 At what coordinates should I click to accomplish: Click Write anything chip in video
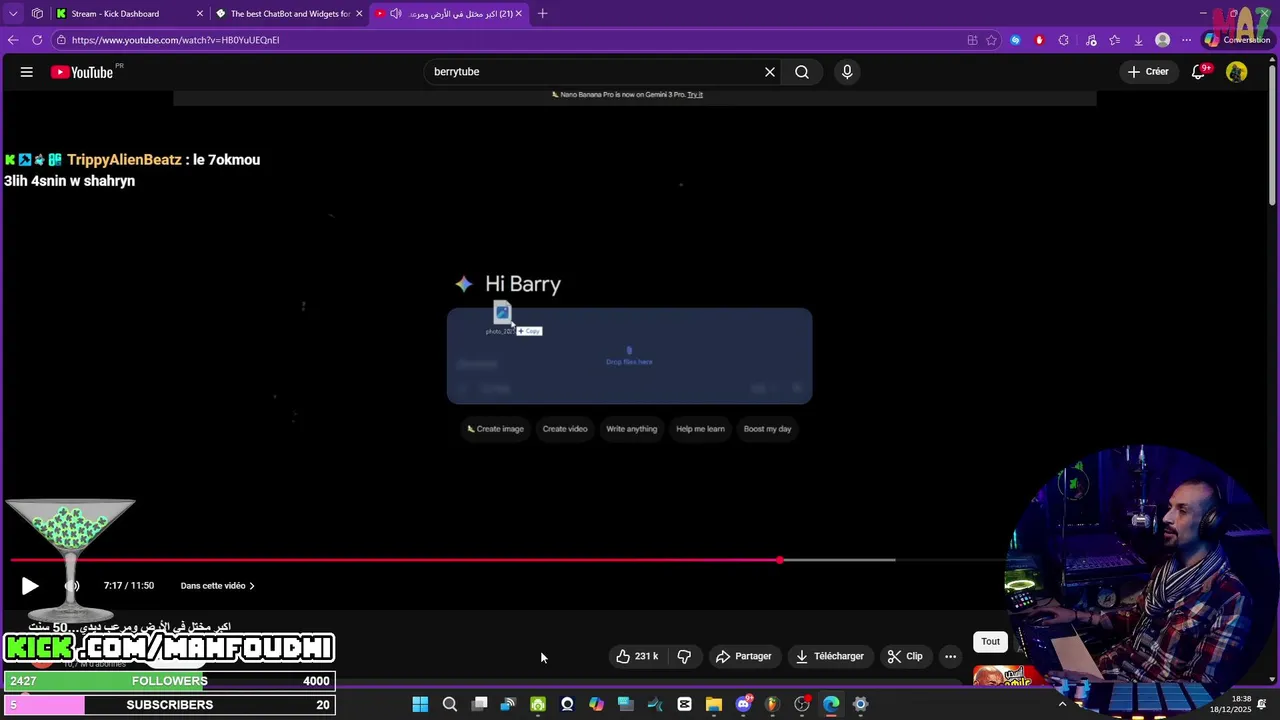click(x=632, y=429)
